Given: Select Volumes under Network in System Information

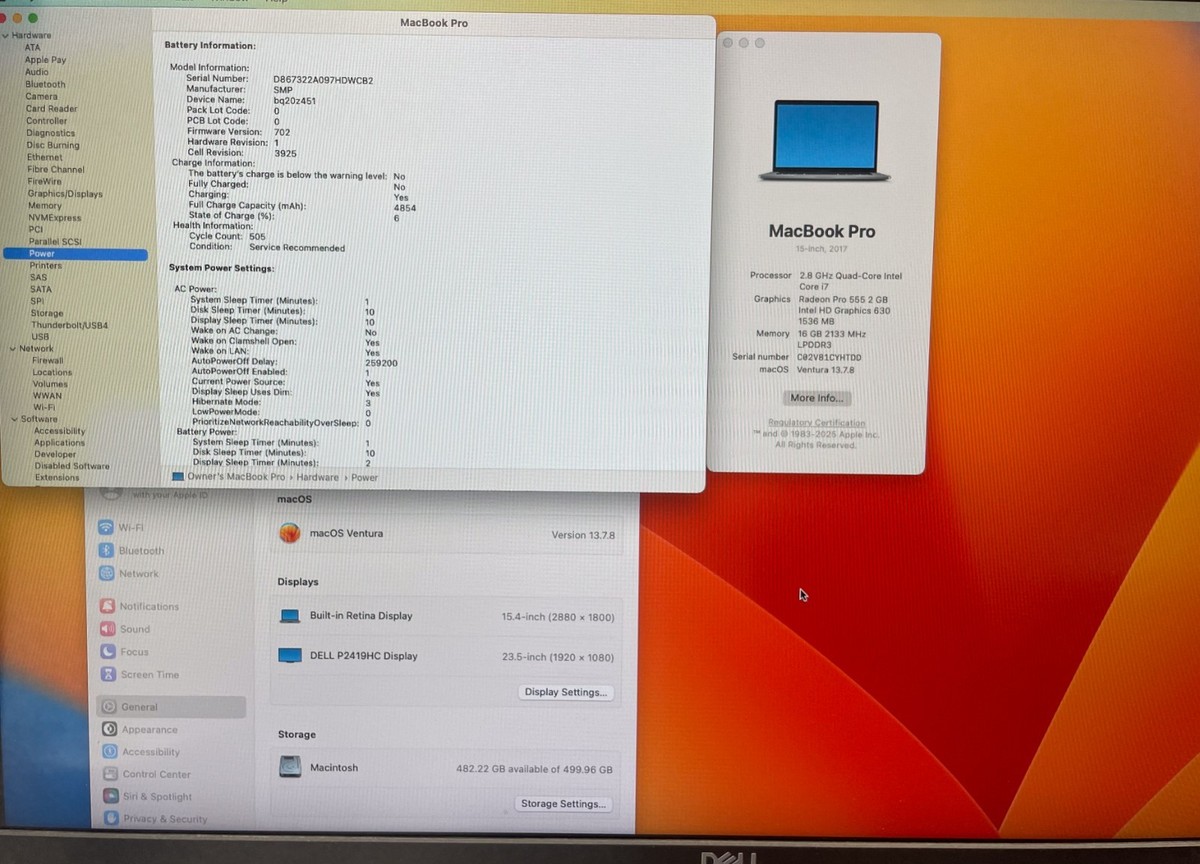Looking at the screenshot, I should (x=50, y=384).
